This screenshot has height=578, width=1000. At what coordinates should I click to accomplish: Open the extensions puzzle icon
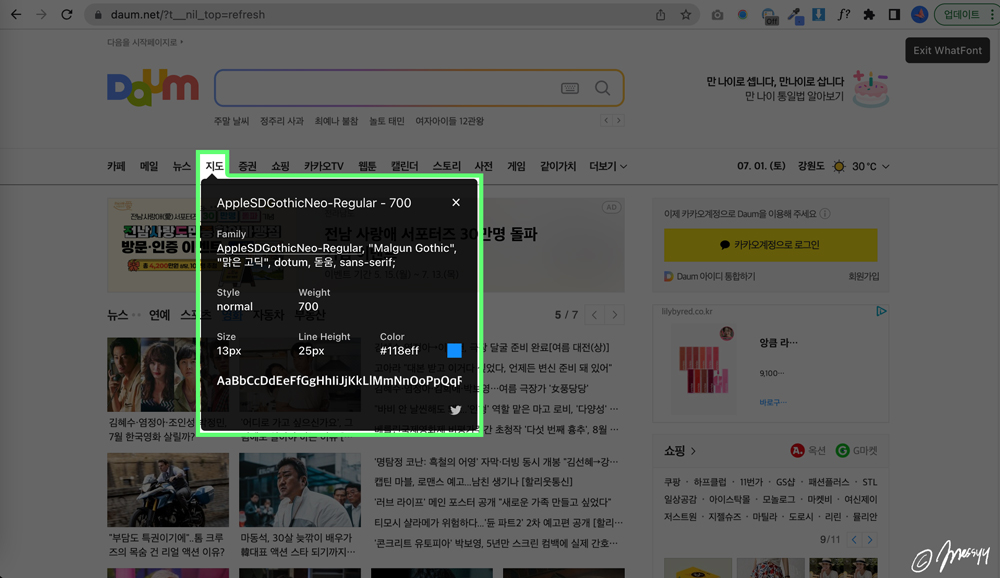pyautogui.click(x=869, y=14)
